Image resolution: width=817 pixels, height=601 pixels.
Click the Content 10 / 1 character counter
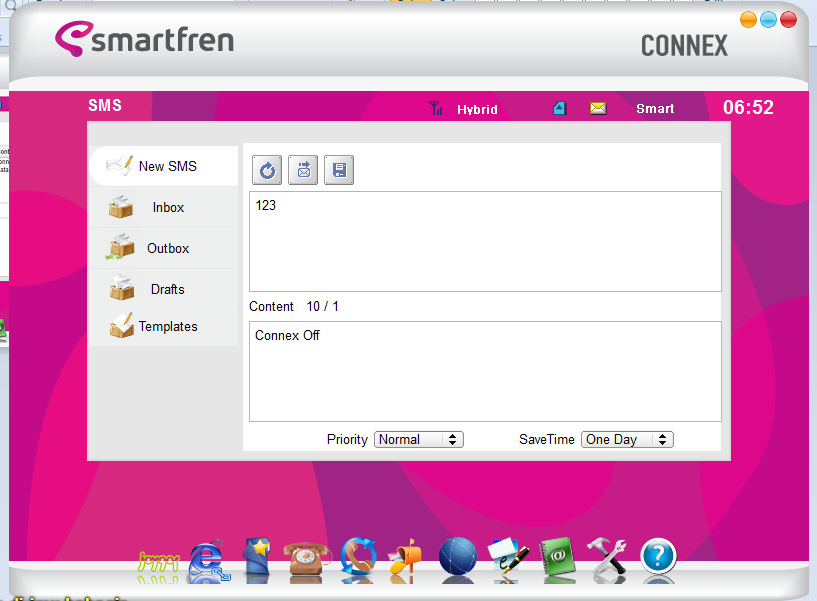point(294,306)
